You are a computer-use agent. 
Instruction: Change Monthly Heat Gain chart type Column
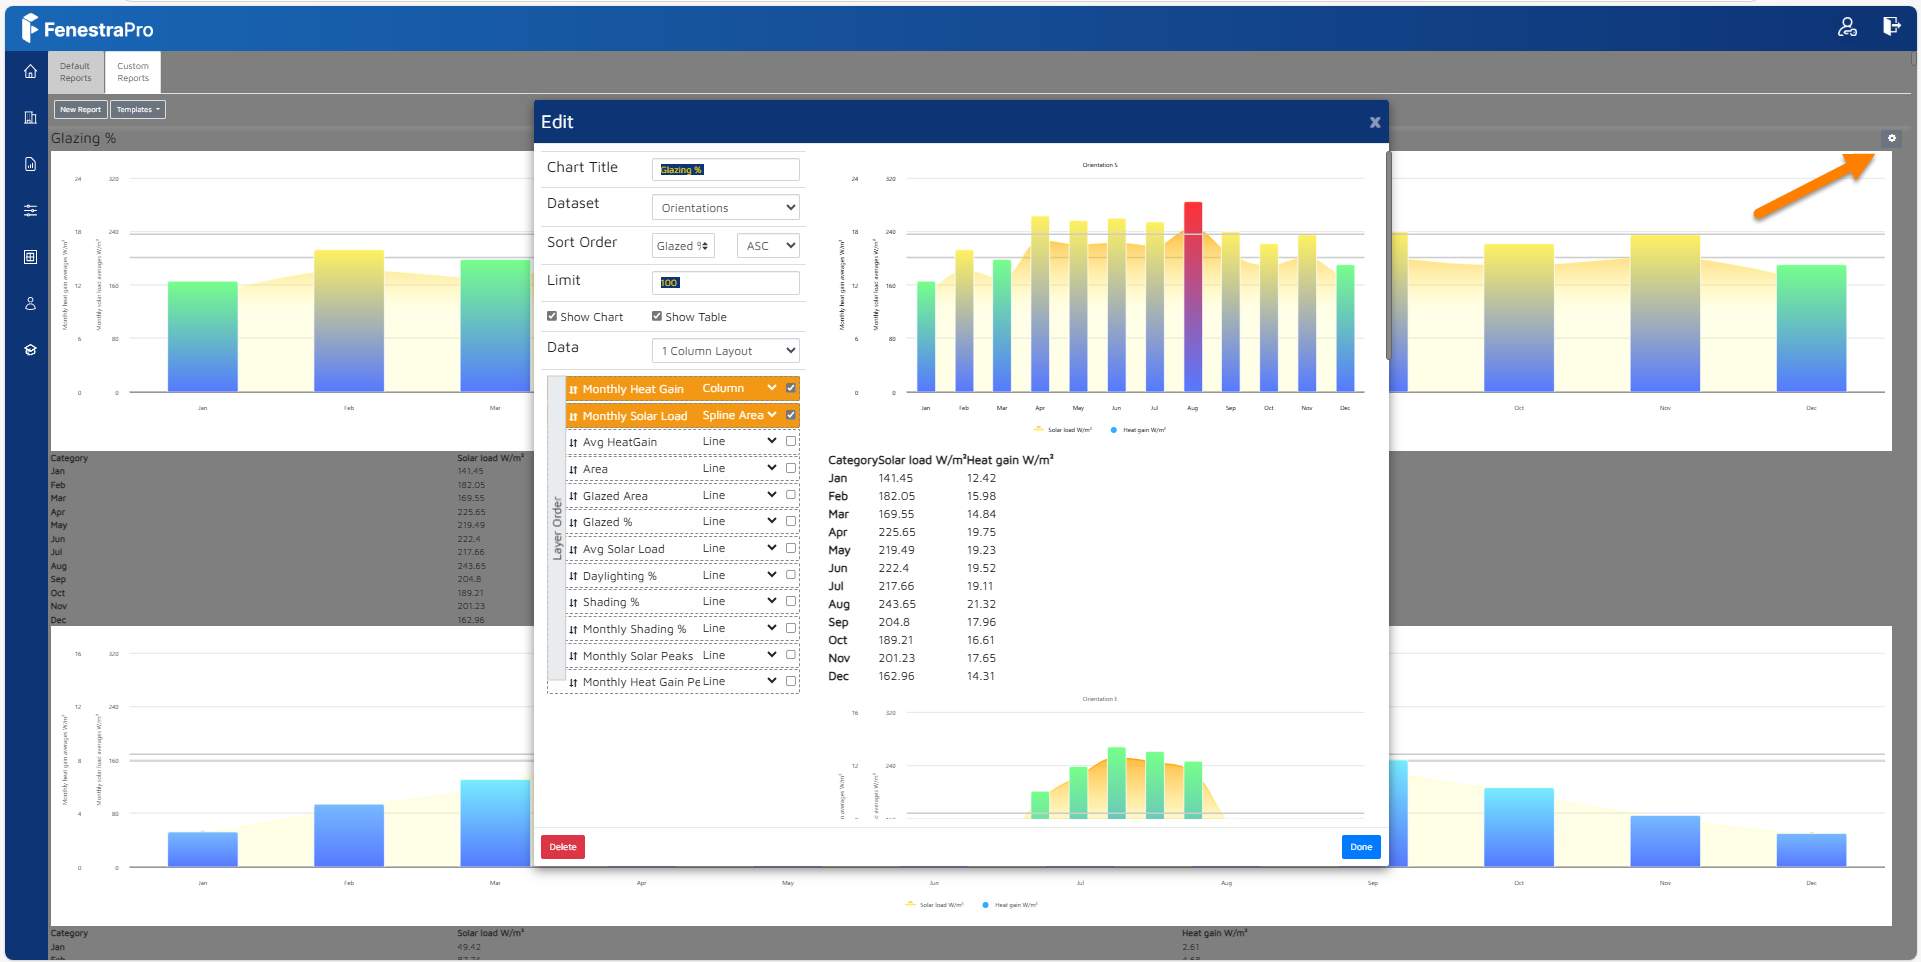739,388
